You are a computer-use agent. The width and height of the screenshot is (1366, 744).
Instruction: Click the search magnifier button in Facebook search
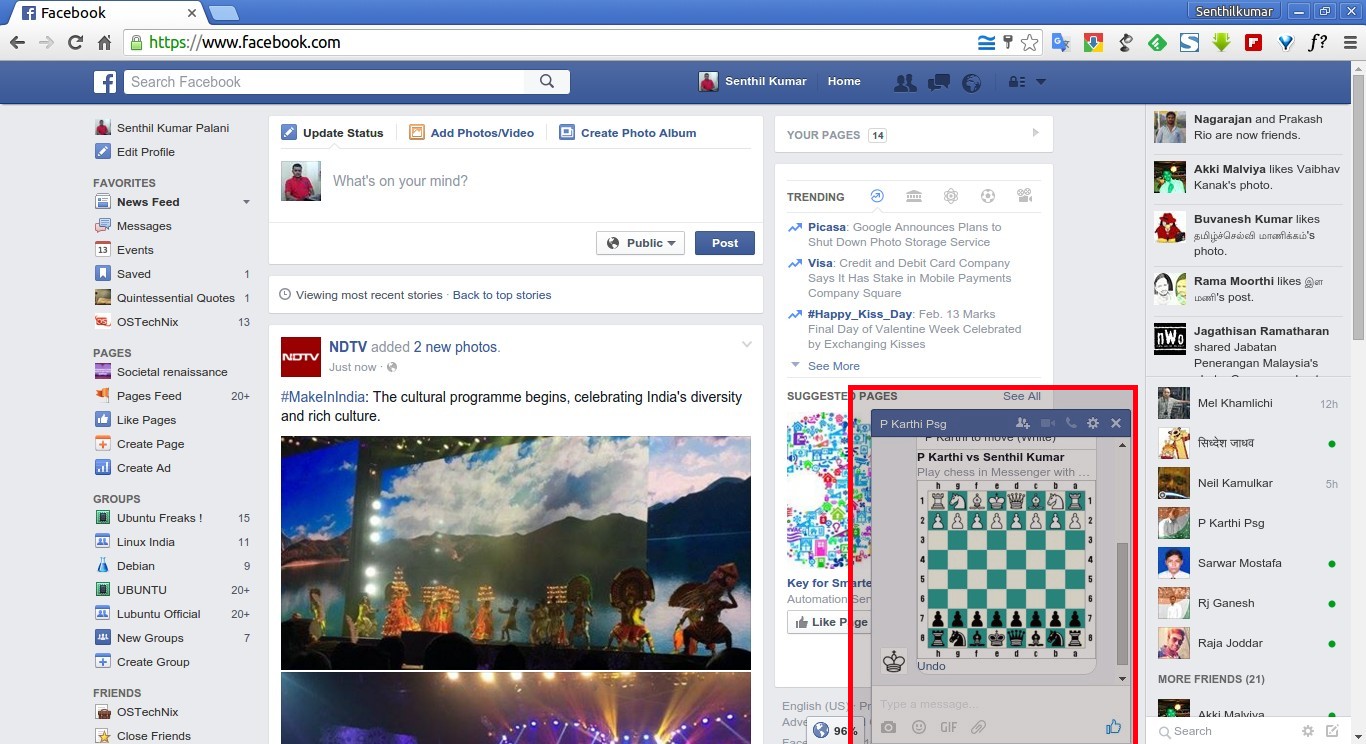pyautogui.click(x=547, y=82)
